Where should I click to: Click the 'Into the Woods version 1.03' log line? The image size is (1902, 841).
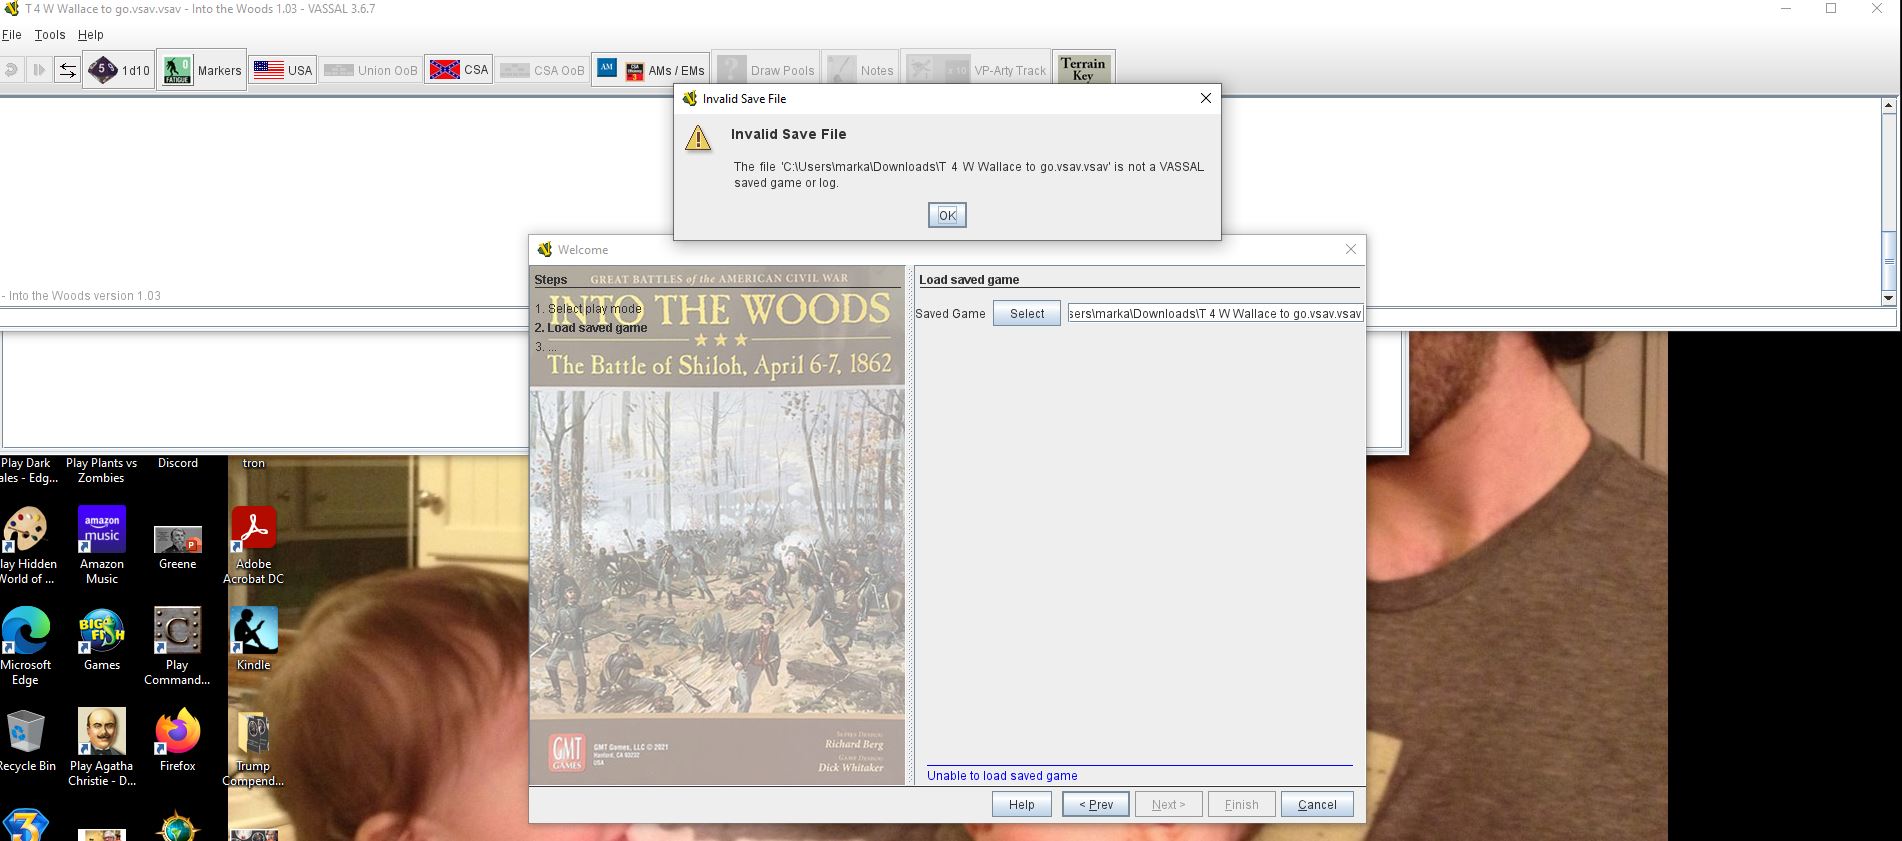click(x=83, y=296)
